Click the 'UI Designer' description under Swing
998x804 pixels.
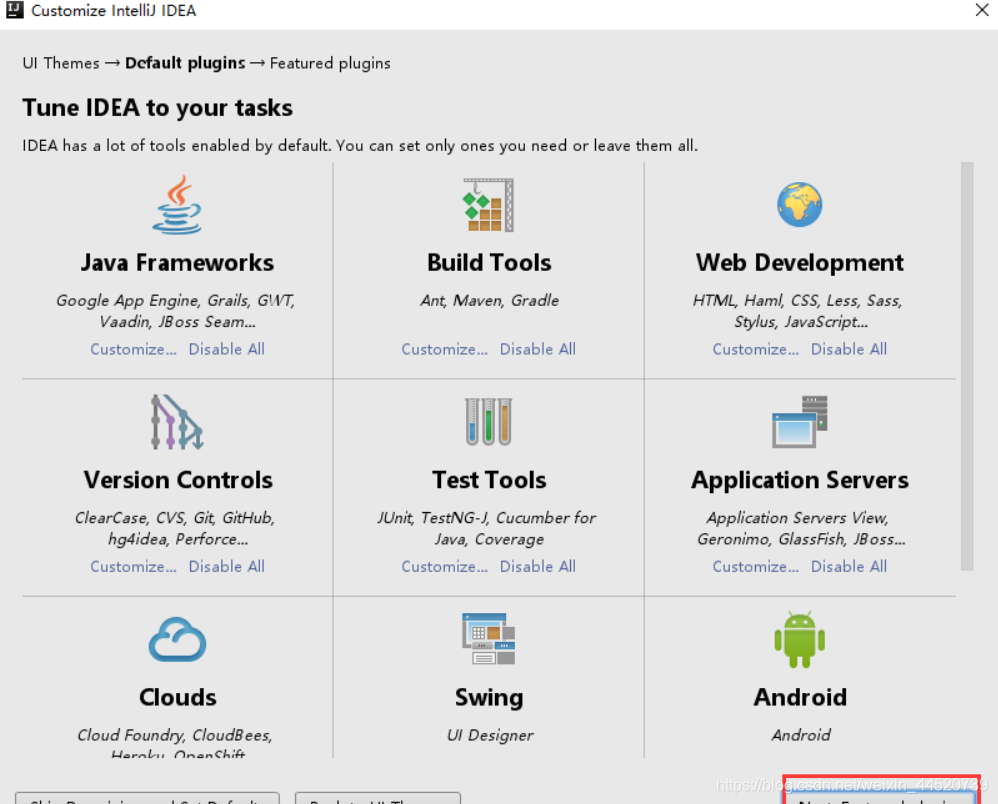(489, 735)
